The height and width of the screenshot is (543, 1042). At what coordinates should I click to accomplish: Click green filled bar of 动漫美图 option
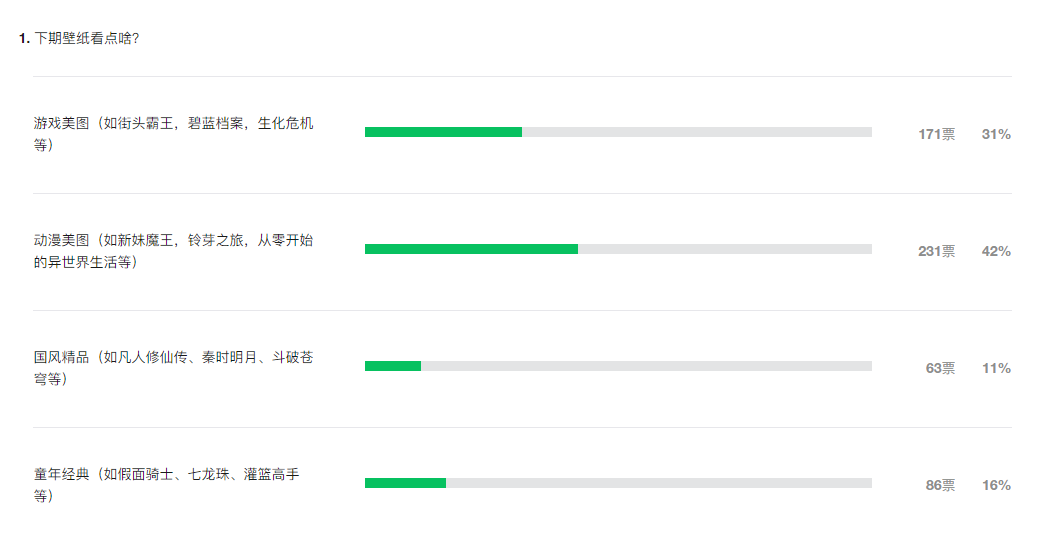click(471, 249)
